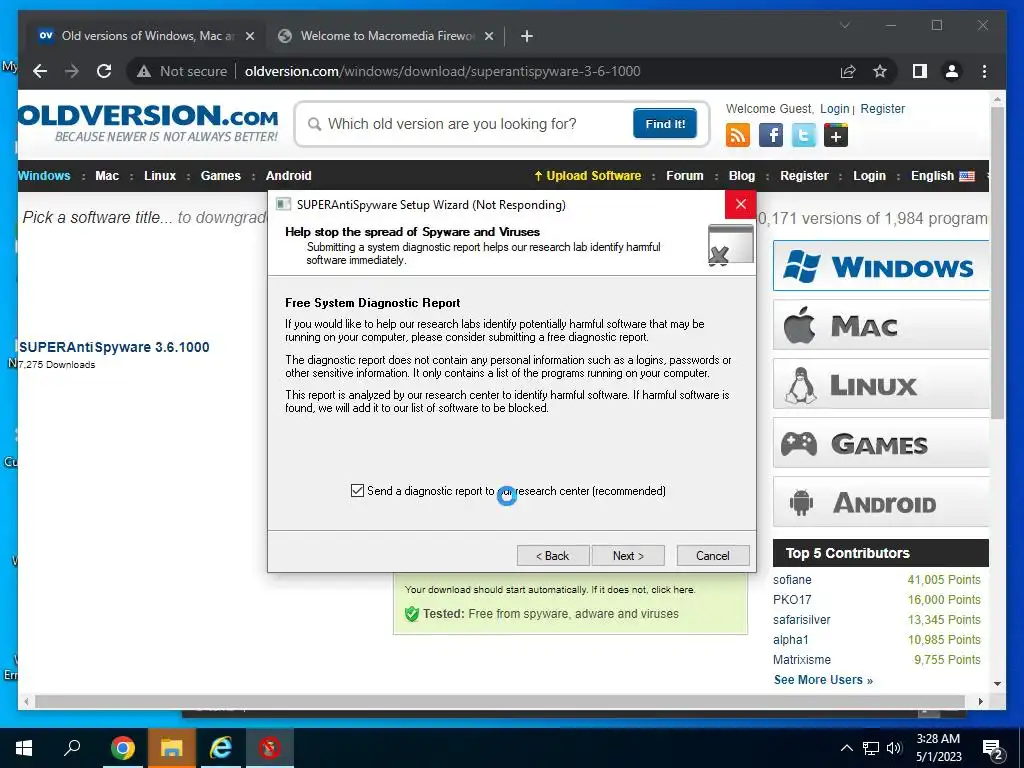
Task: Share this page icon in address bar
Action: point(848,71)
